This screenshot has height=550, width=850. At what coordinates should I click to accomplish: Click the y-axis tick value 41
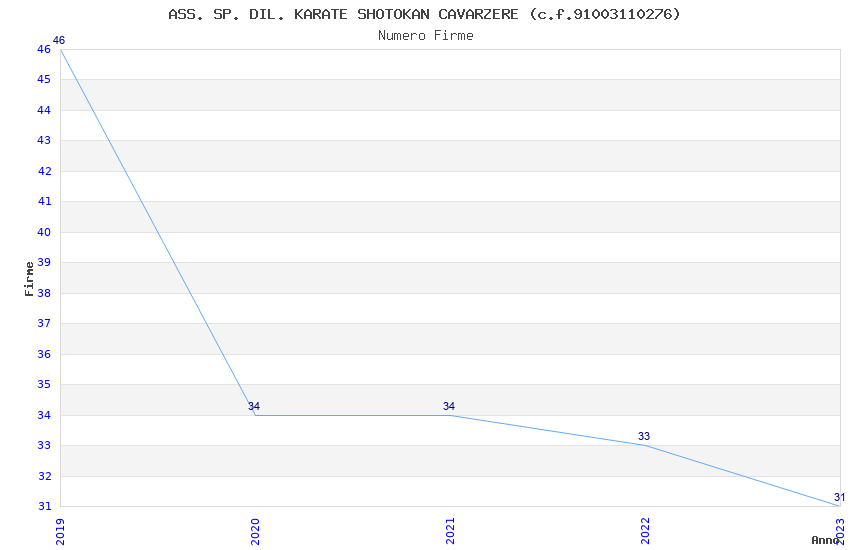tap(44, 202)
